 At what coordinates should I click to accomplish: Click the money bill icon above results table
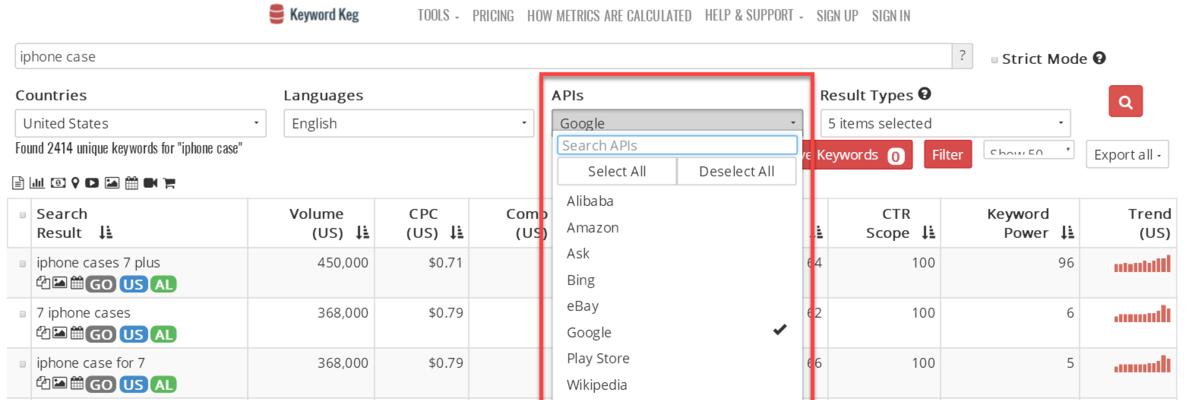[x=58, y=183]
